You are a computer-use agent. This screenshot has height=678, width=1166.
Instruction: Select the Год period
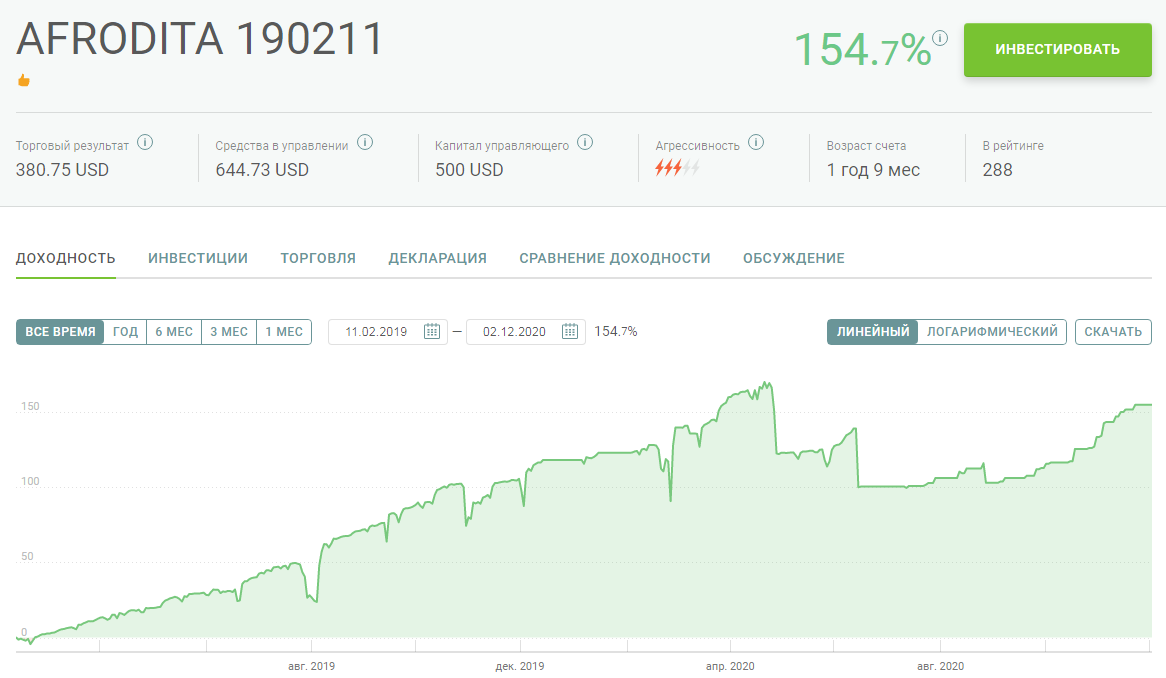tap(125, 332)
